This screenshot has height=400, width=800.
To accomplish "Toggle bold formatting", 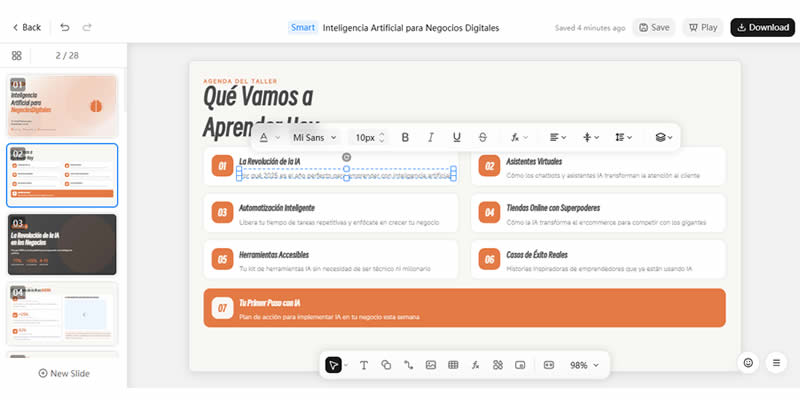I will click(405, 137).
